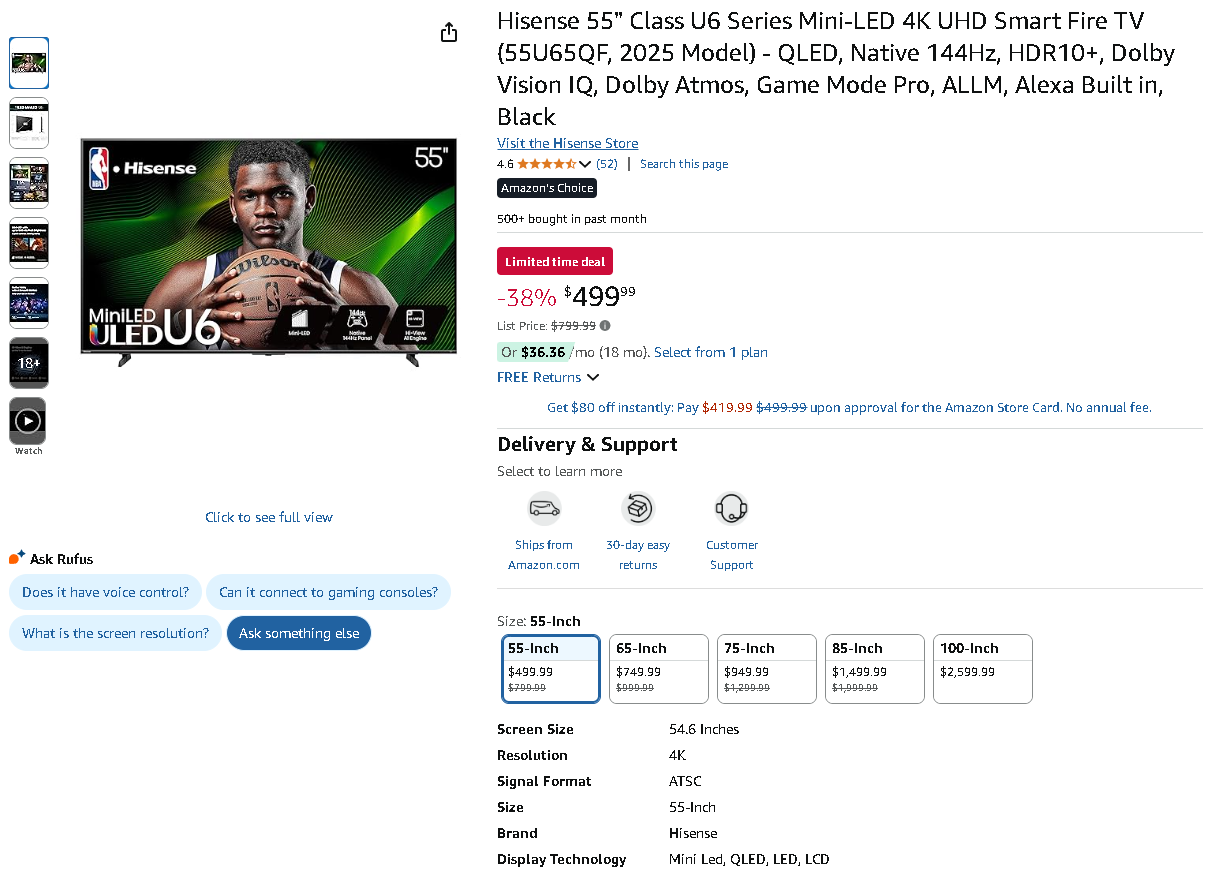Click the 4.6 star rating stars

546,164
